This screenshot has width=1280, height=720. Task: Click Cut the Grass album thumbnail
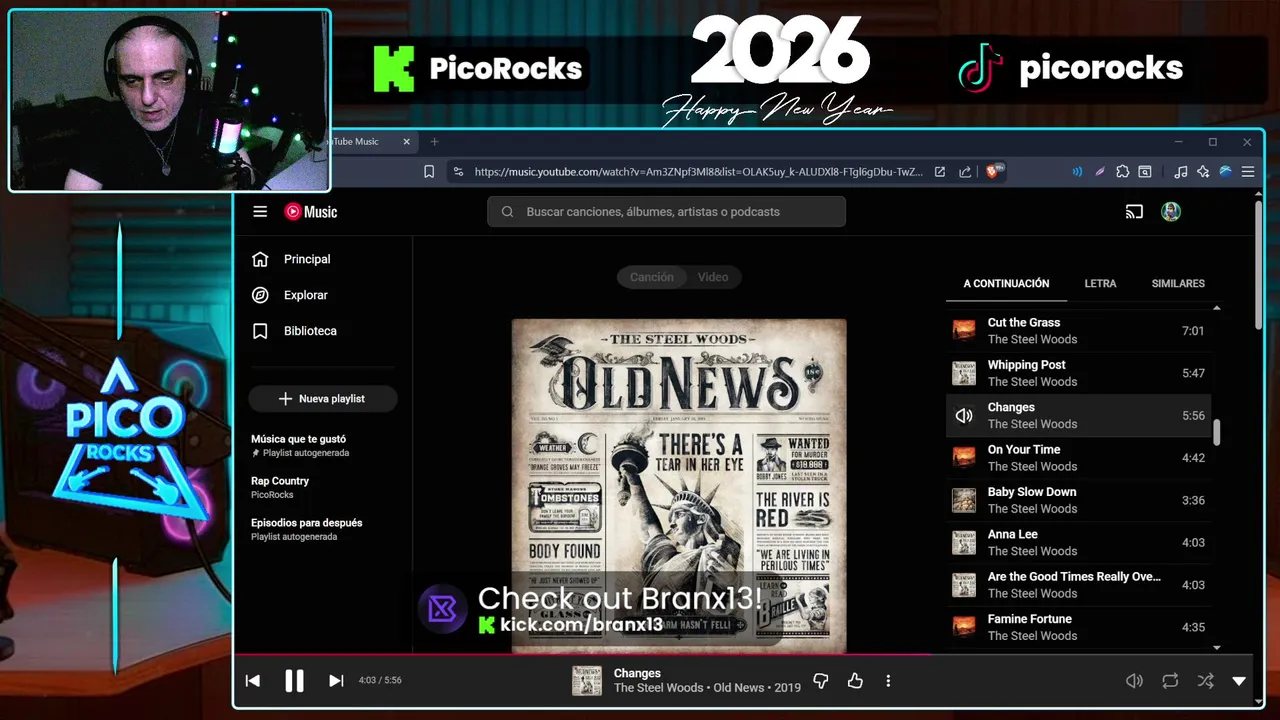coord(964,331)
